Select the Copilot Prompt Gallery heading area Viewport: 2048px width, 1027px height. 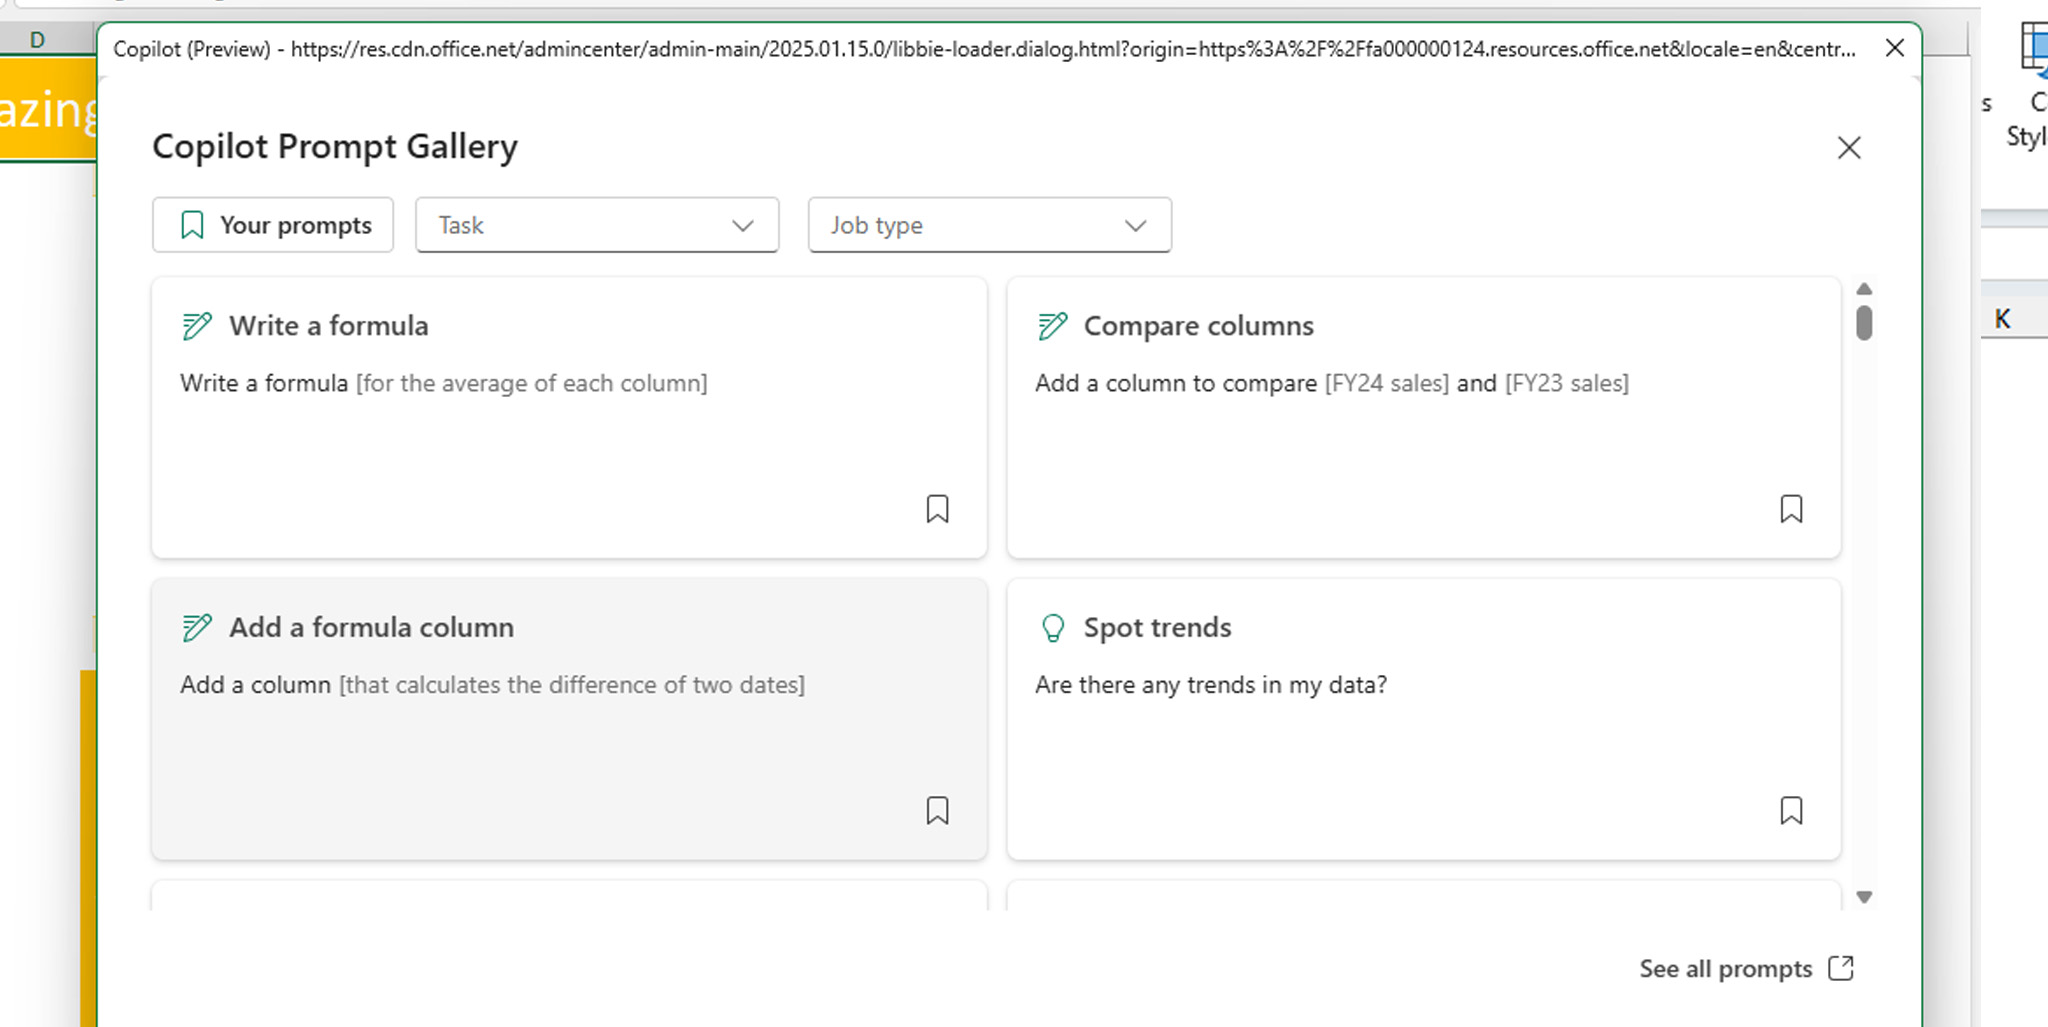[334, 146]
